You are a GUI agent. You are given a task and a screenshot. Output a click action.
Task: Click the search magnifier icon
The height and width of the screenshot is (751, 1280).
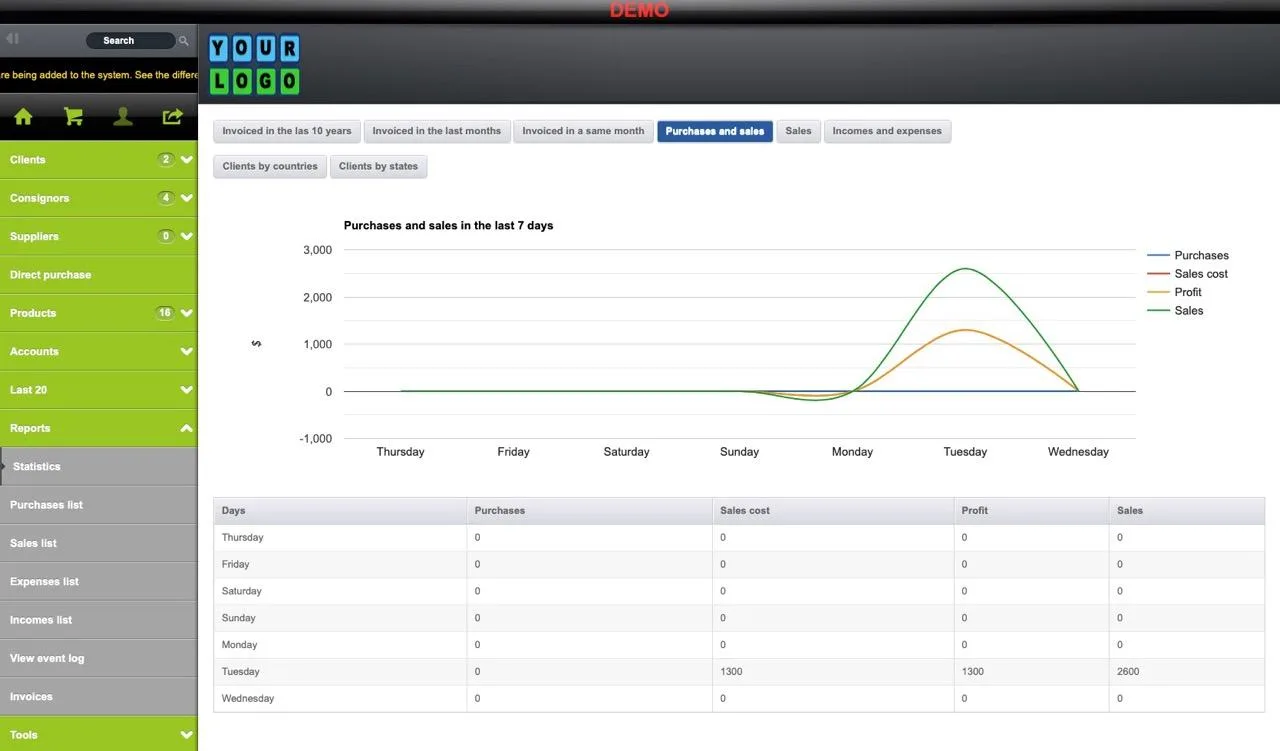coord(183,41)
